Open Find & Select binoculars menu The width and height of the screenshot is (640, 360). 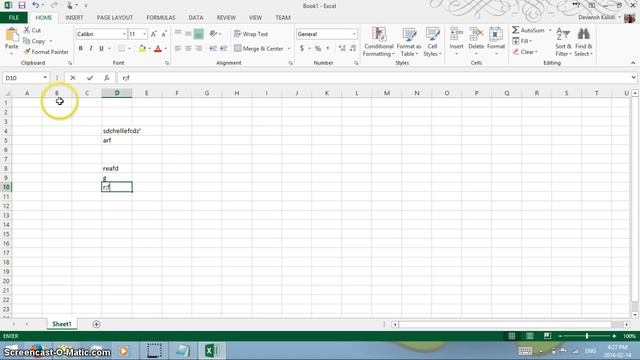tap(583, 42)
